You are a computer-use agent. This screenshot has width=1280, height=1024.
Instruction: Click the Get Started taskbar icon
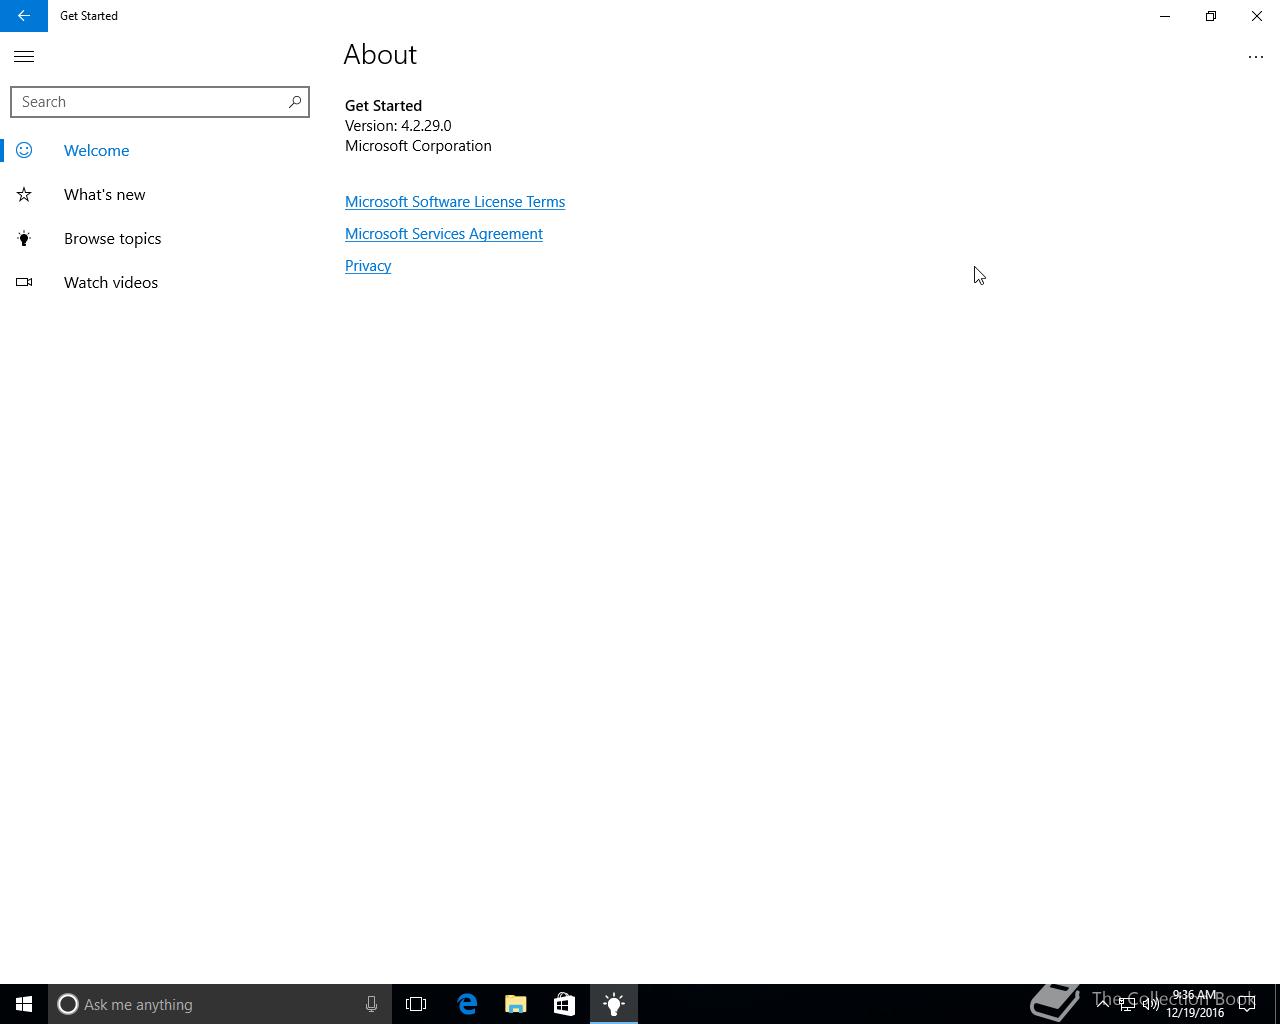click(x=614, y=1004)
